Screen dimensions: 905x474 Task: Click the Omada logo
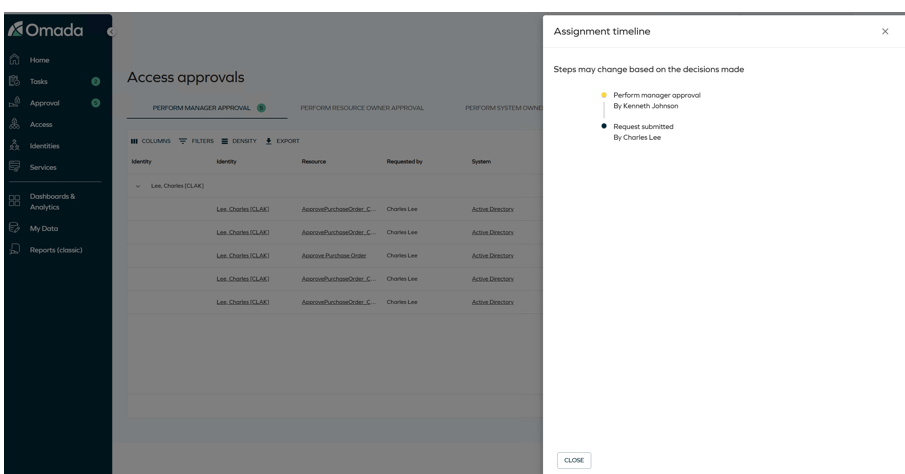[x=46, y=30]
